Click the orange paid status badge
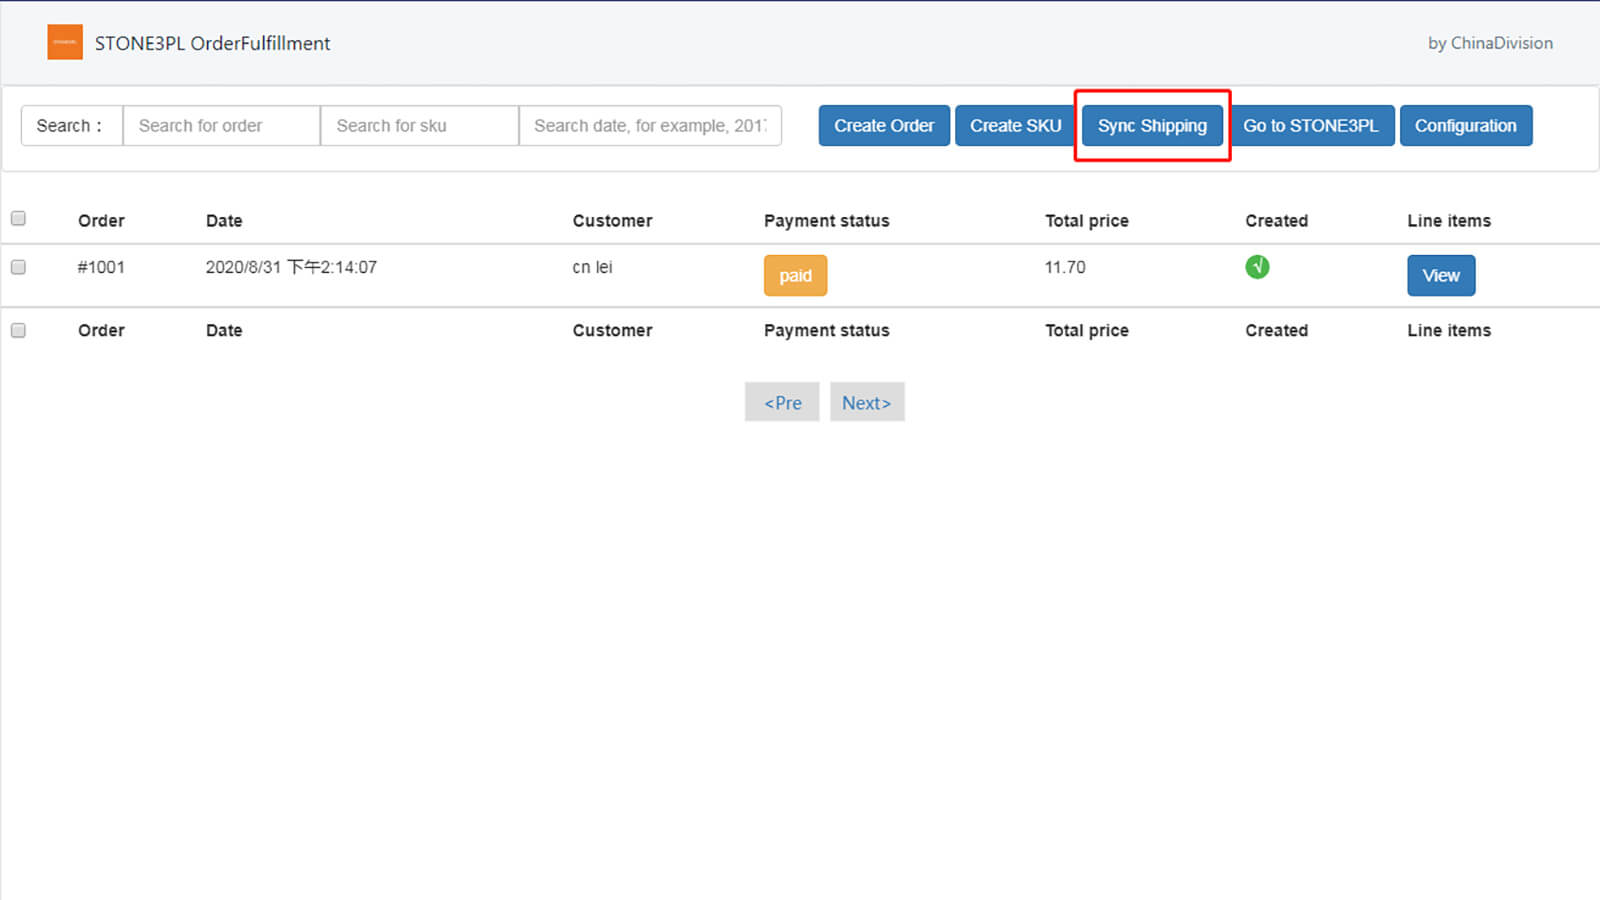Screen dimensions: 1600x900 795,276
